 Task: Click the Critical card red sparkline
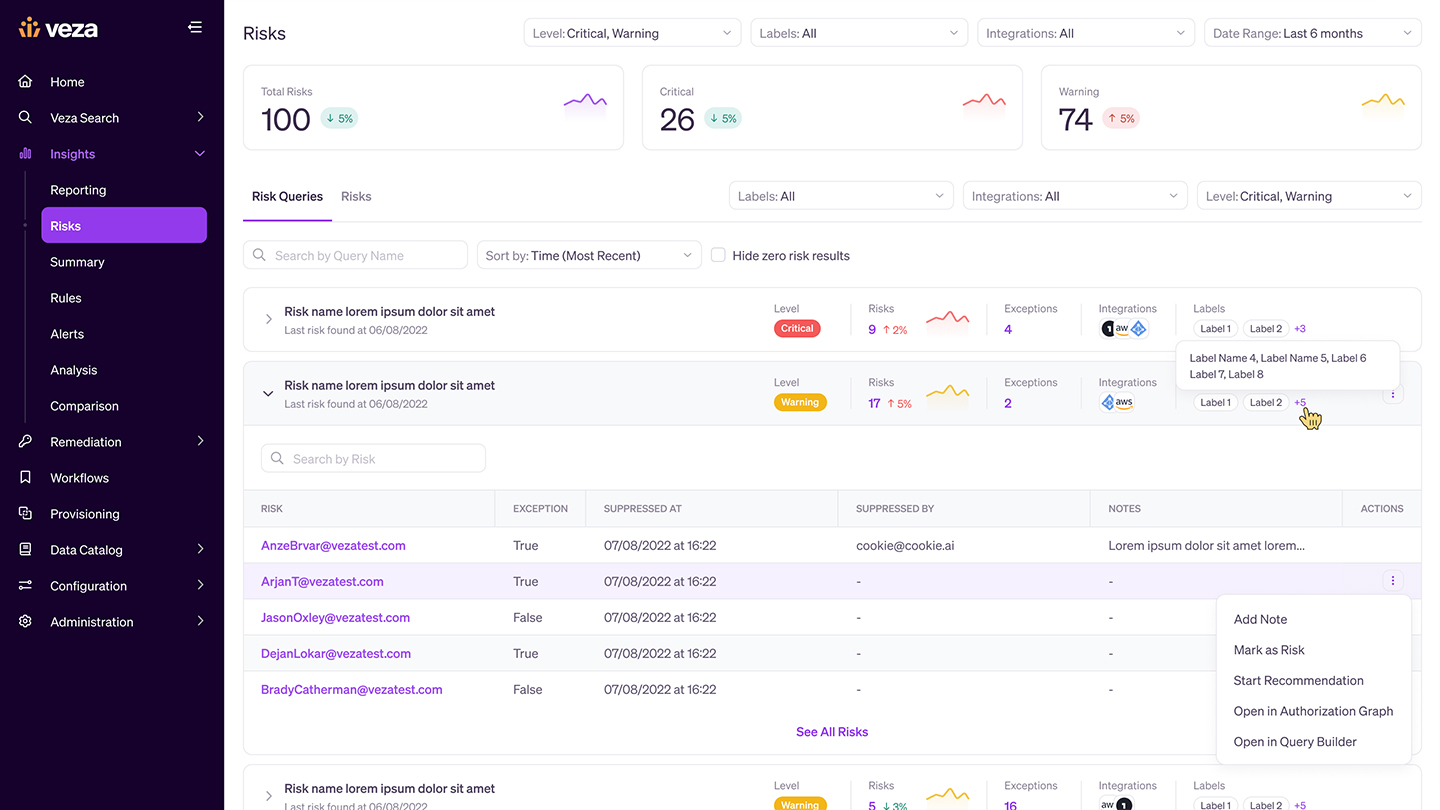coord(984,101)
